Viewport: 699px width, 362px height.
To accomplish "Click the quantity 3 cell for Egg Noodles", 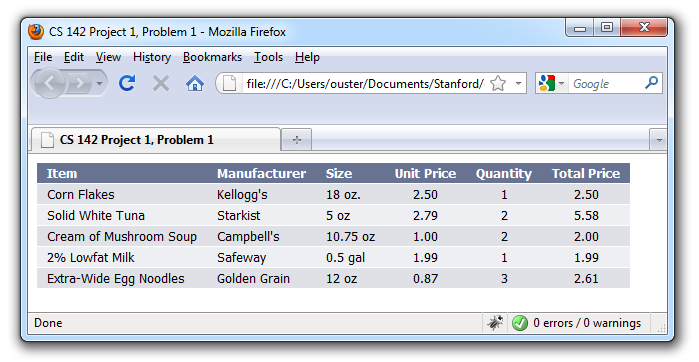I will click(x=504, y=278).
